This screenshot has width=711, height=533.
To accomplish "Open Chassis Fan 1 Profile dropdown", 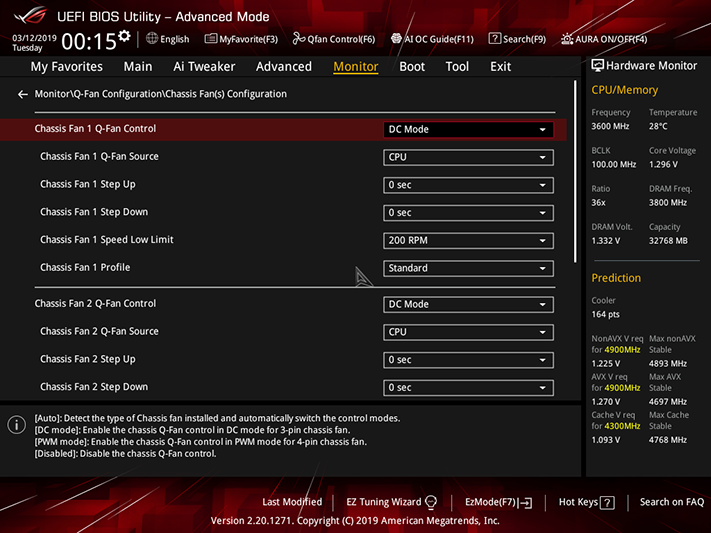I will 468,268.
